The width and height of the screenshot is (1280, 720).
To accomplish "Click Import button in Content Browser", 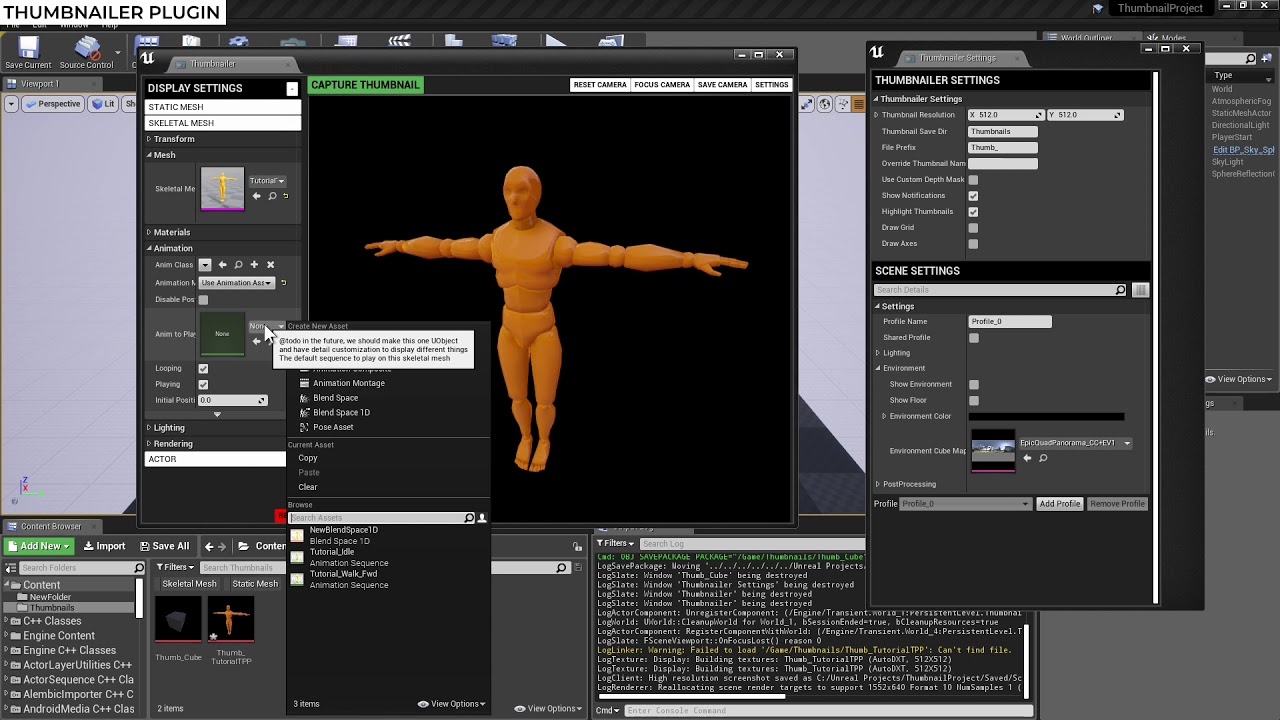I will point(104,546).
